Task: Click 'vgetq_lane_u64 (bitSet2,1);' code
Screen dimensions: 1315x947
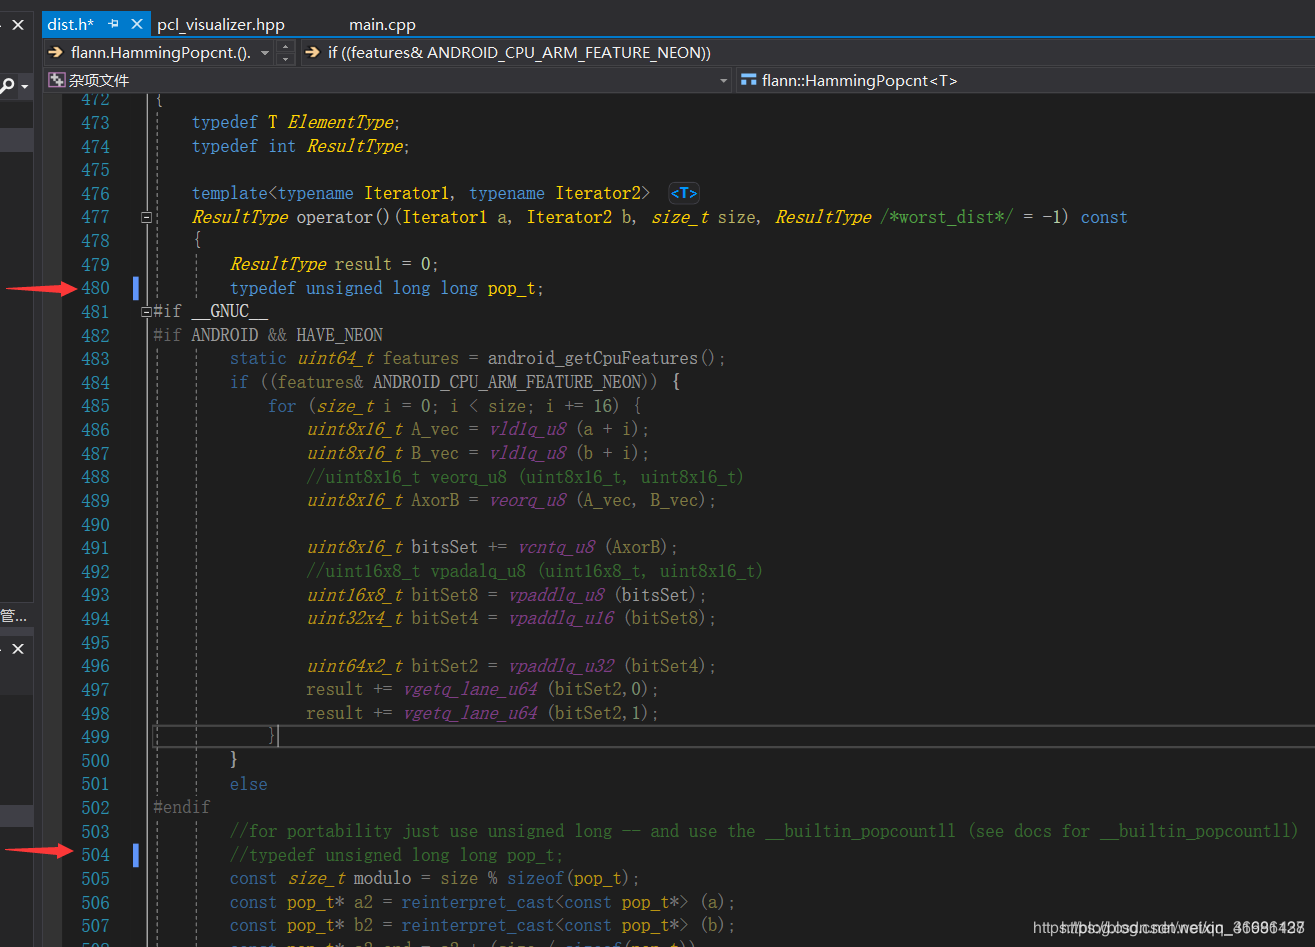Action: click(532, 713)
